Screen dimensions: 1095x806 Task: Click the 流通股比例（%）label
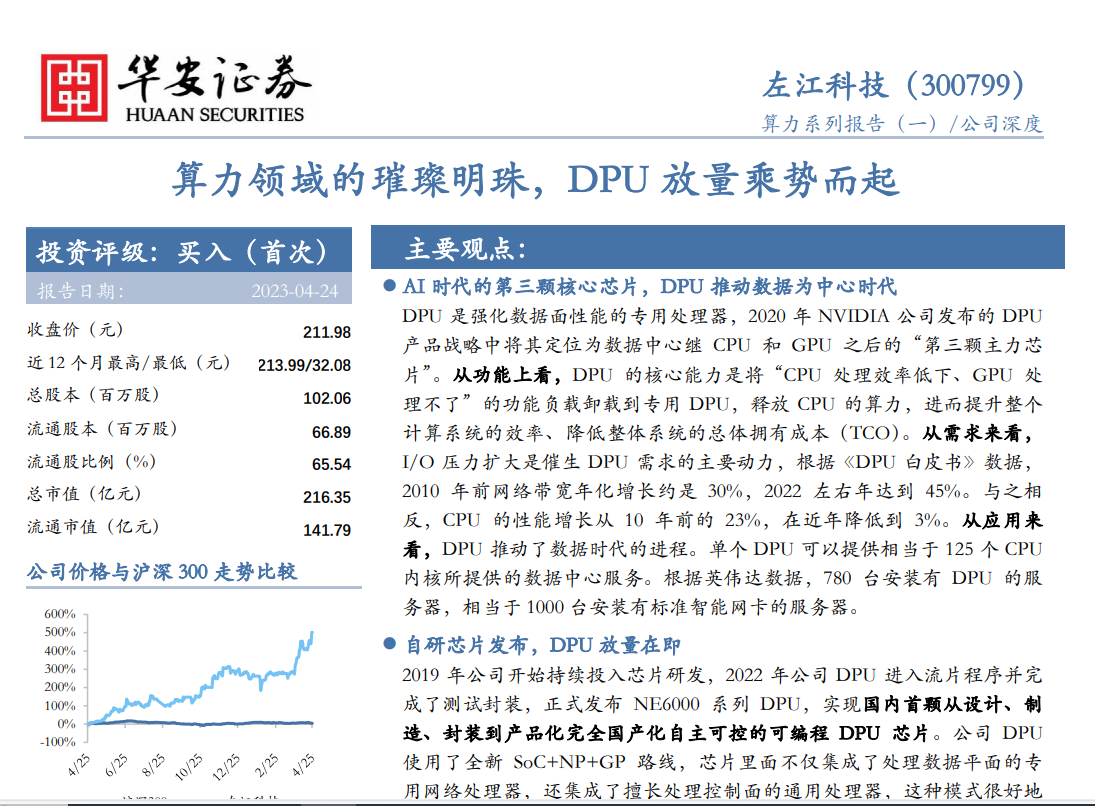click(91, 462)
